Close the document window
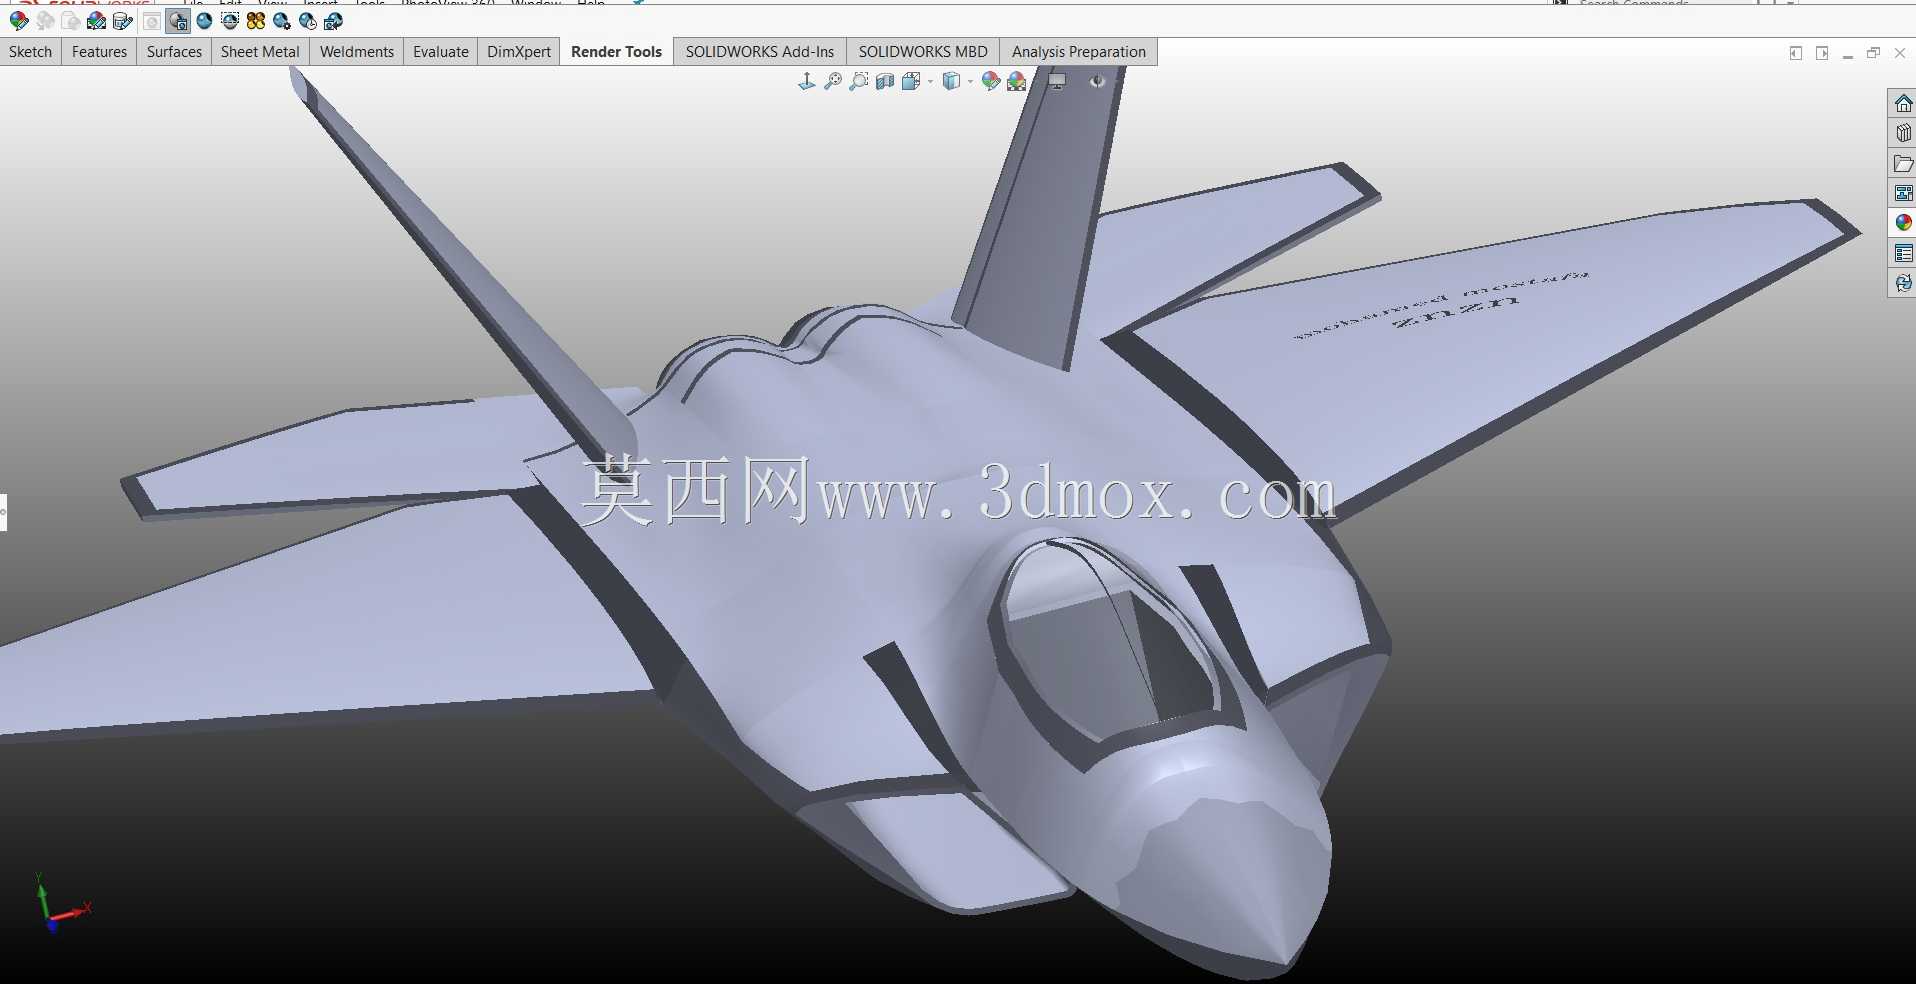1916x984 pixels. click(x=1900, y=53)
